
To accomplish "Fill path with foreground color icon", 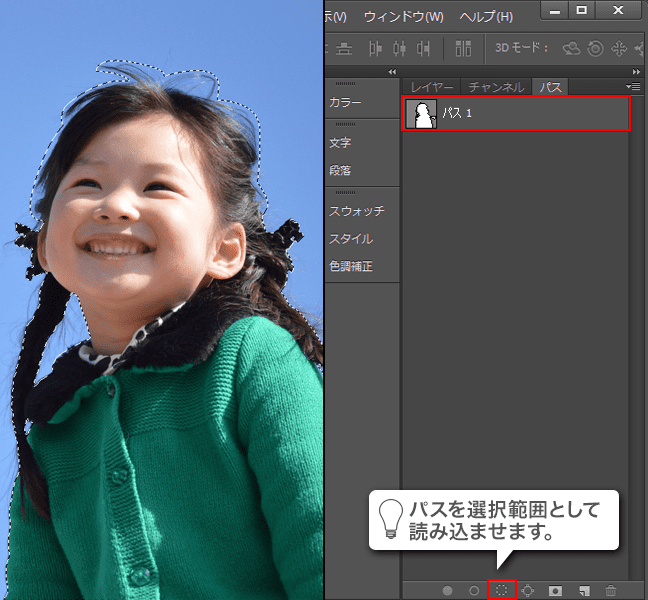I will pos(447,590).
